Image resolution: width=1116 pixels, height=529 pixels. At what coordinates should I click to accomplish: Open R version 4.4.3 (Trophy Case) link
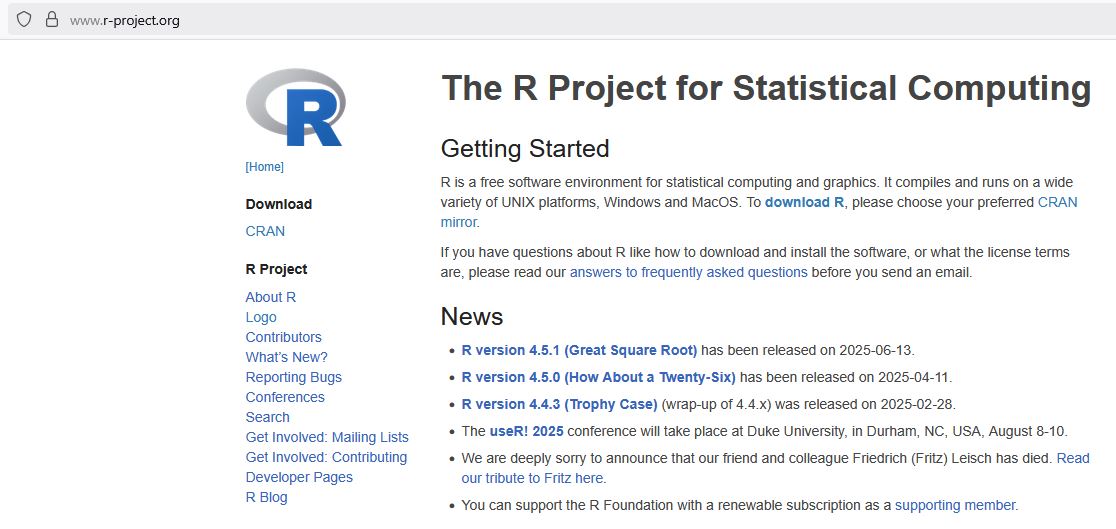559,404
